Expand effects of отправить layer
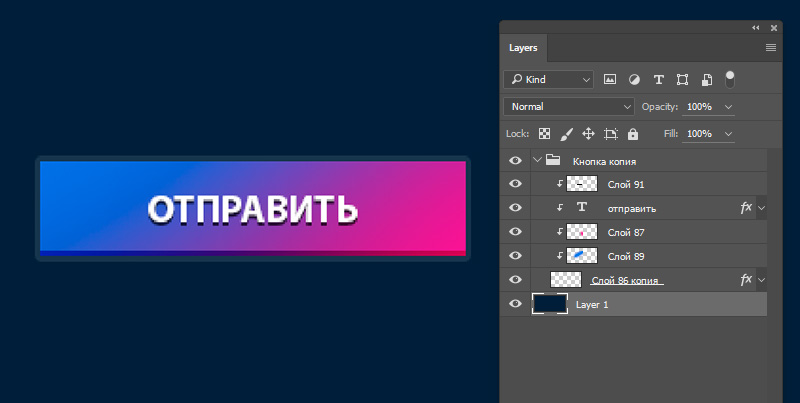 click(761, 208)
